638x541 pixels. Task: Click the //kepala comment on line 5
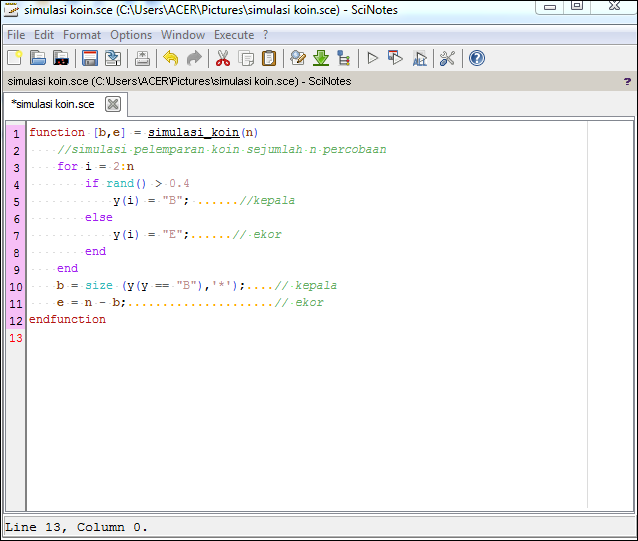(267, 201)
